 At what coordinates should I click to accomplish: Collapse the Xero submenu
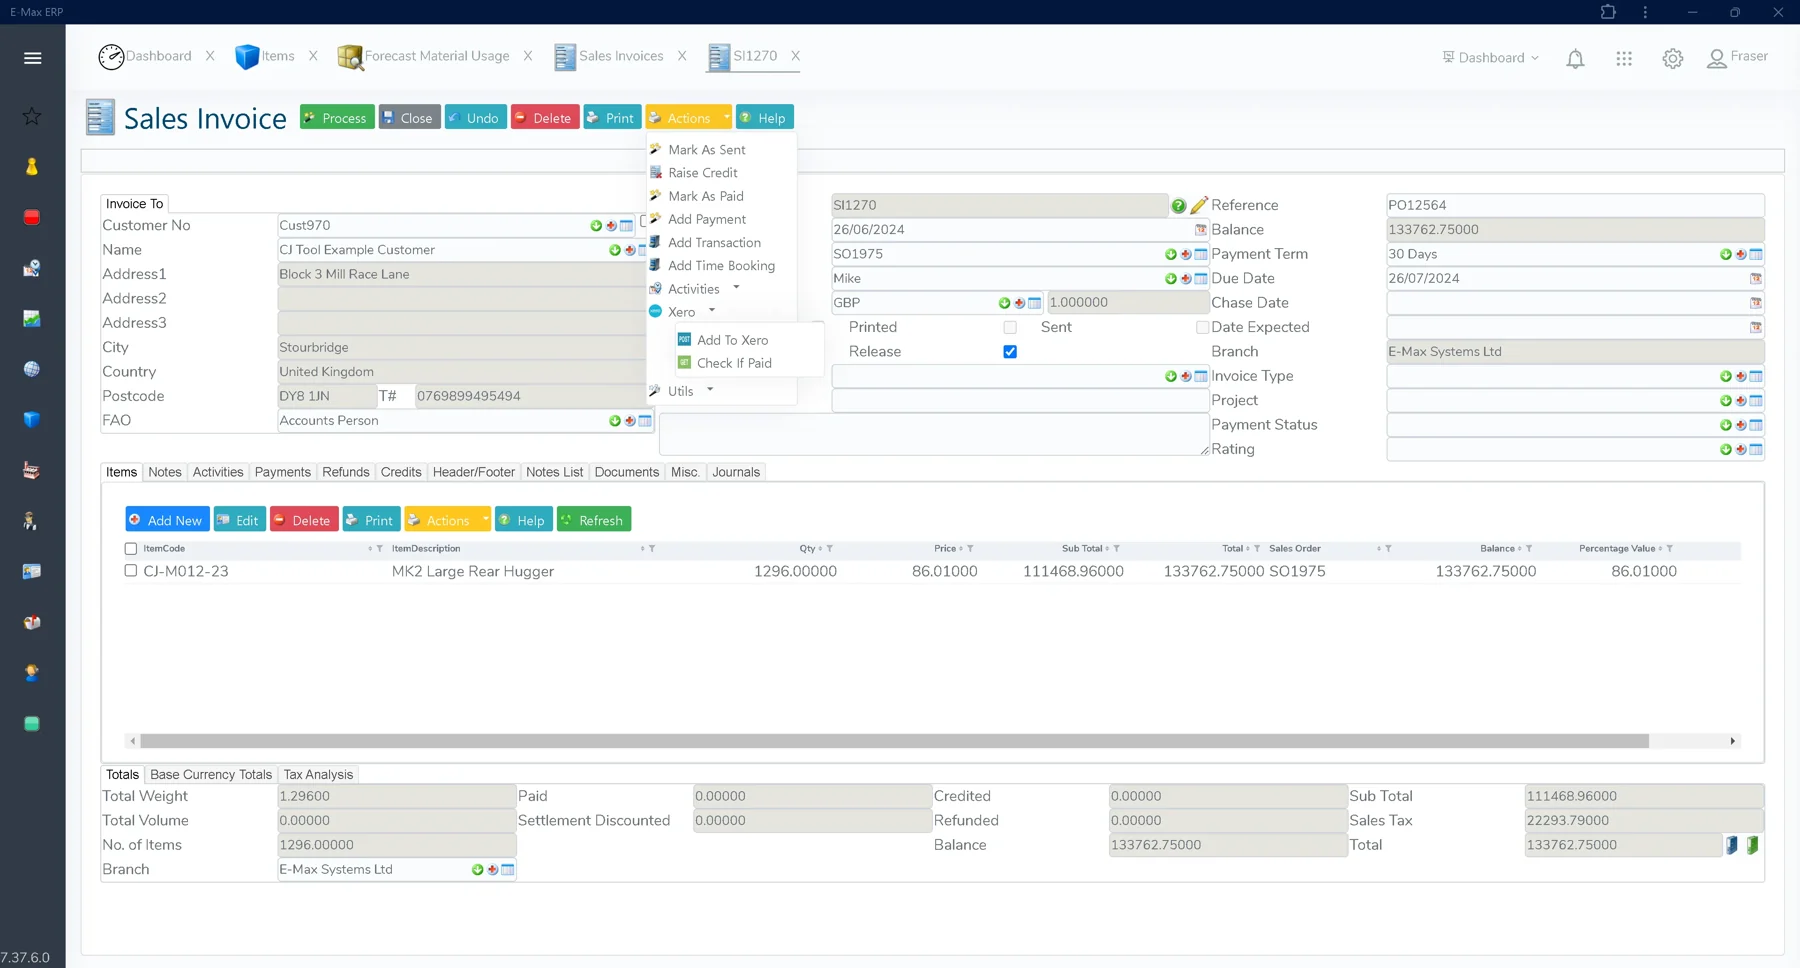[x=712, y=311]
